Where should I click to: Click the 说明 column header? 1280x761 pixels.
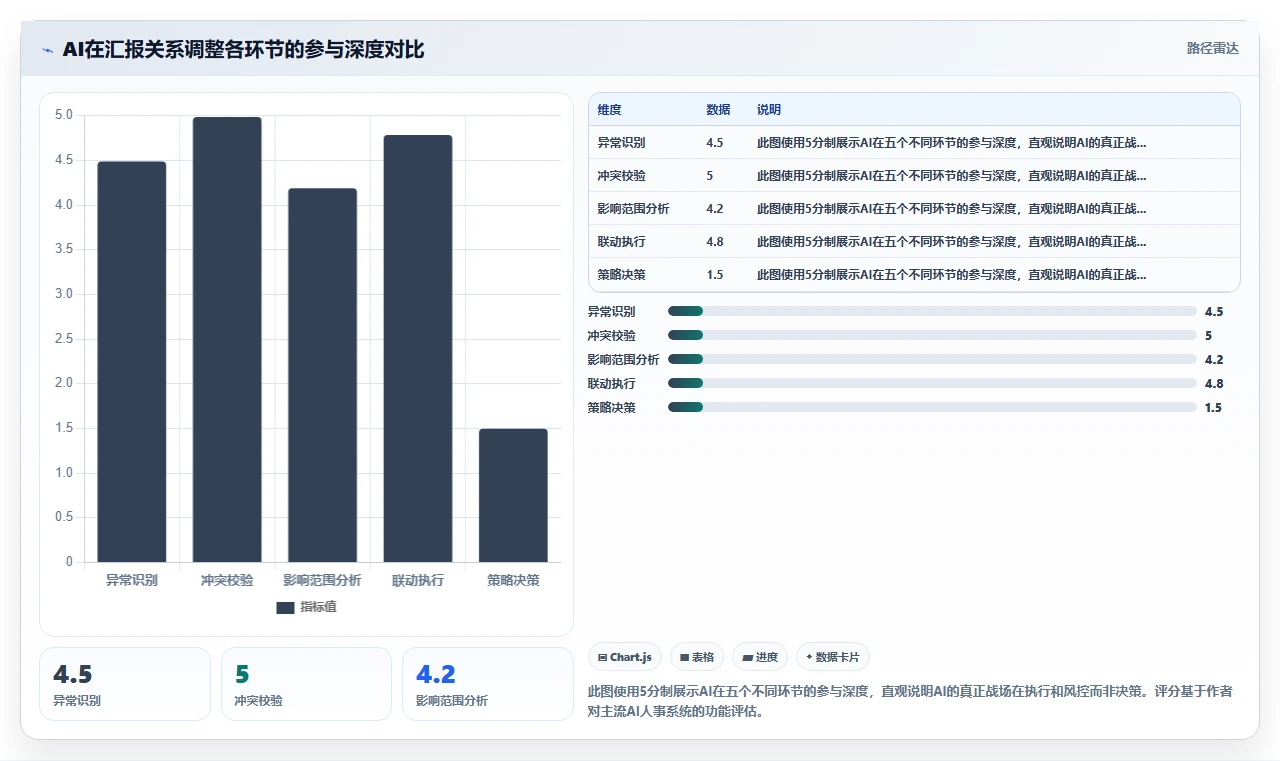point(769,110)
